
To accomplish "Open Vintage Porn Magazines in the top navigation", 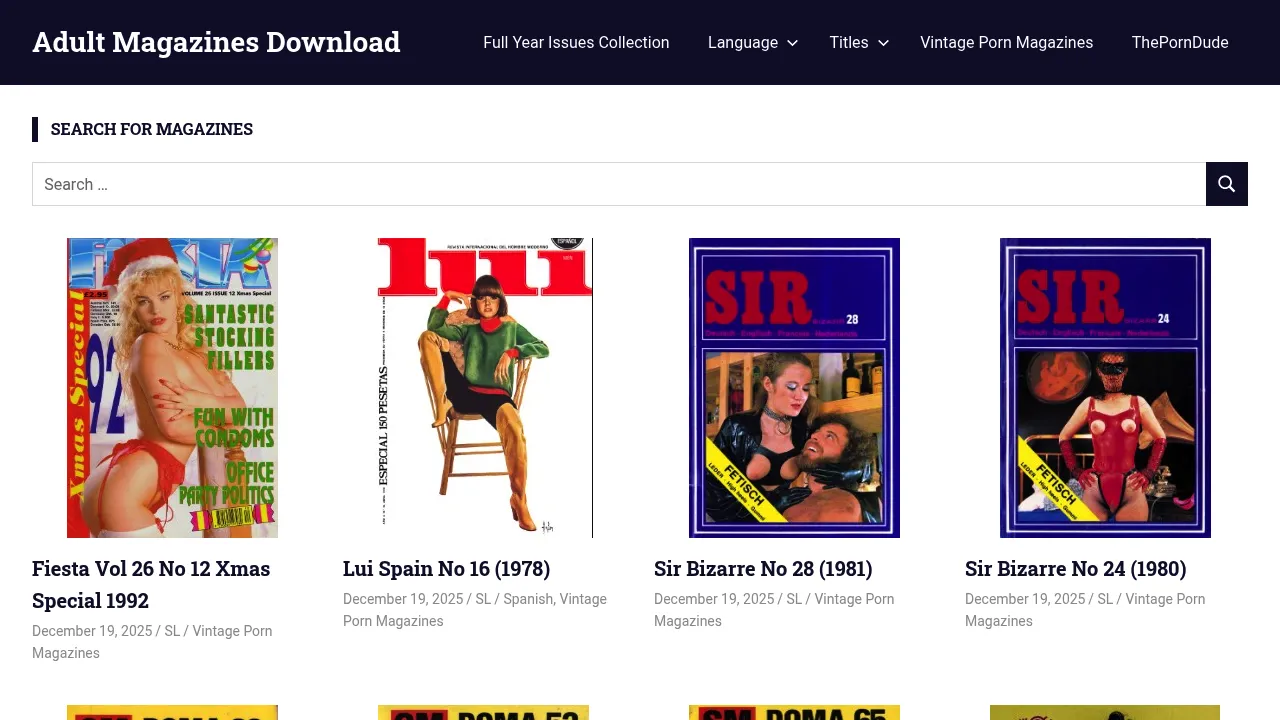I will tap(1006, 43).
